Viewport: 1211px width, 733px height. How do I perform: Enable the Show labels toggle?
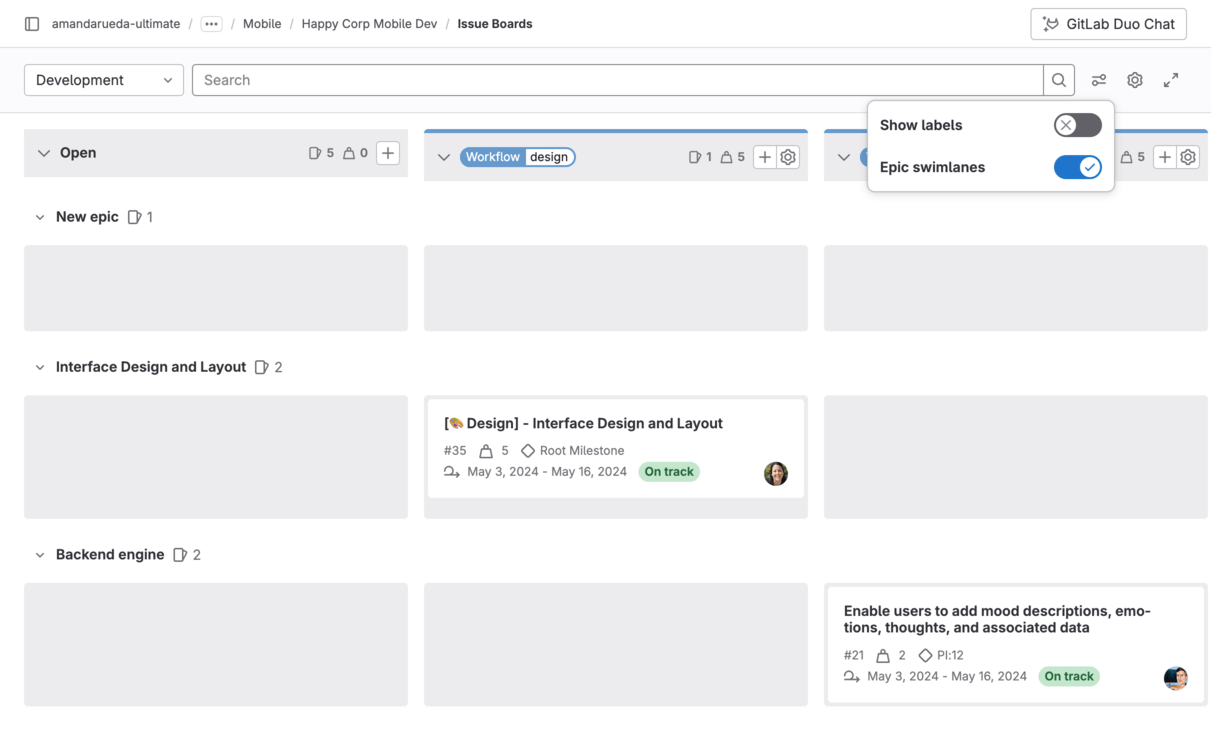[x=1077, y=125]
